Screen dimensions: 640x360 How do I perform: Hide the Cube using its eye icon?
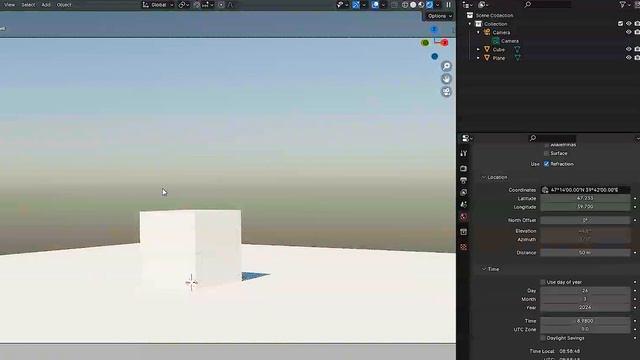coord(629,49)
